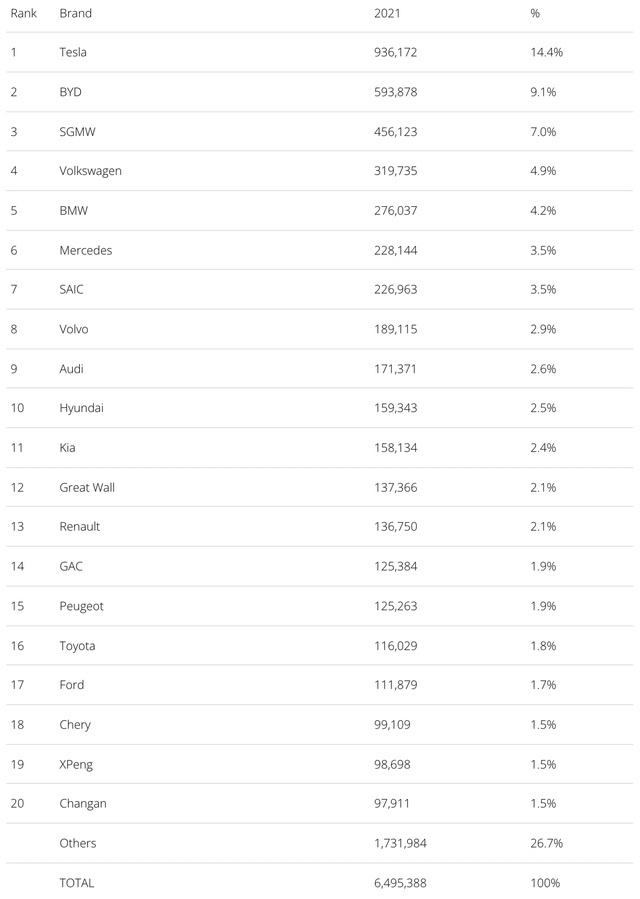Viewport: 640px width, 899px height.
Task: Select the SAIC brand name
Action: coord(71,290)
